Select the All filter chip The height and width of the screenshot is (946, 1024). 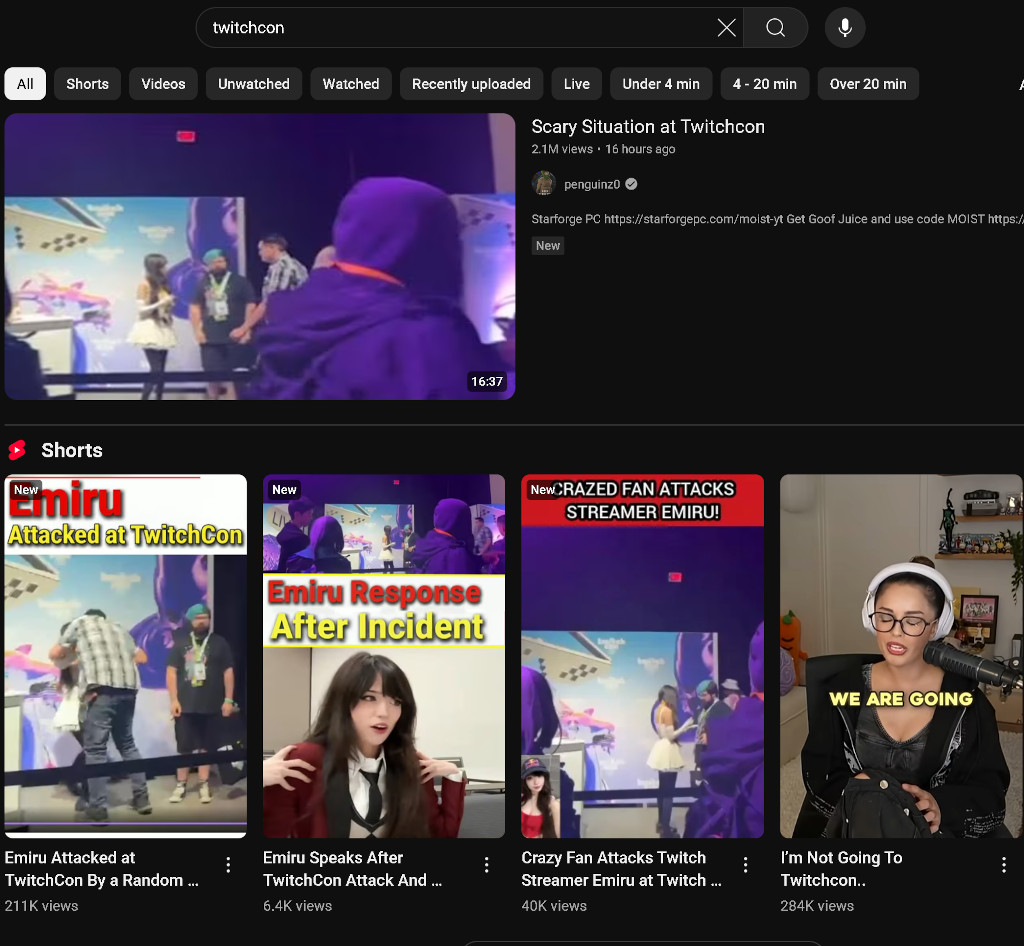point(25,84)
